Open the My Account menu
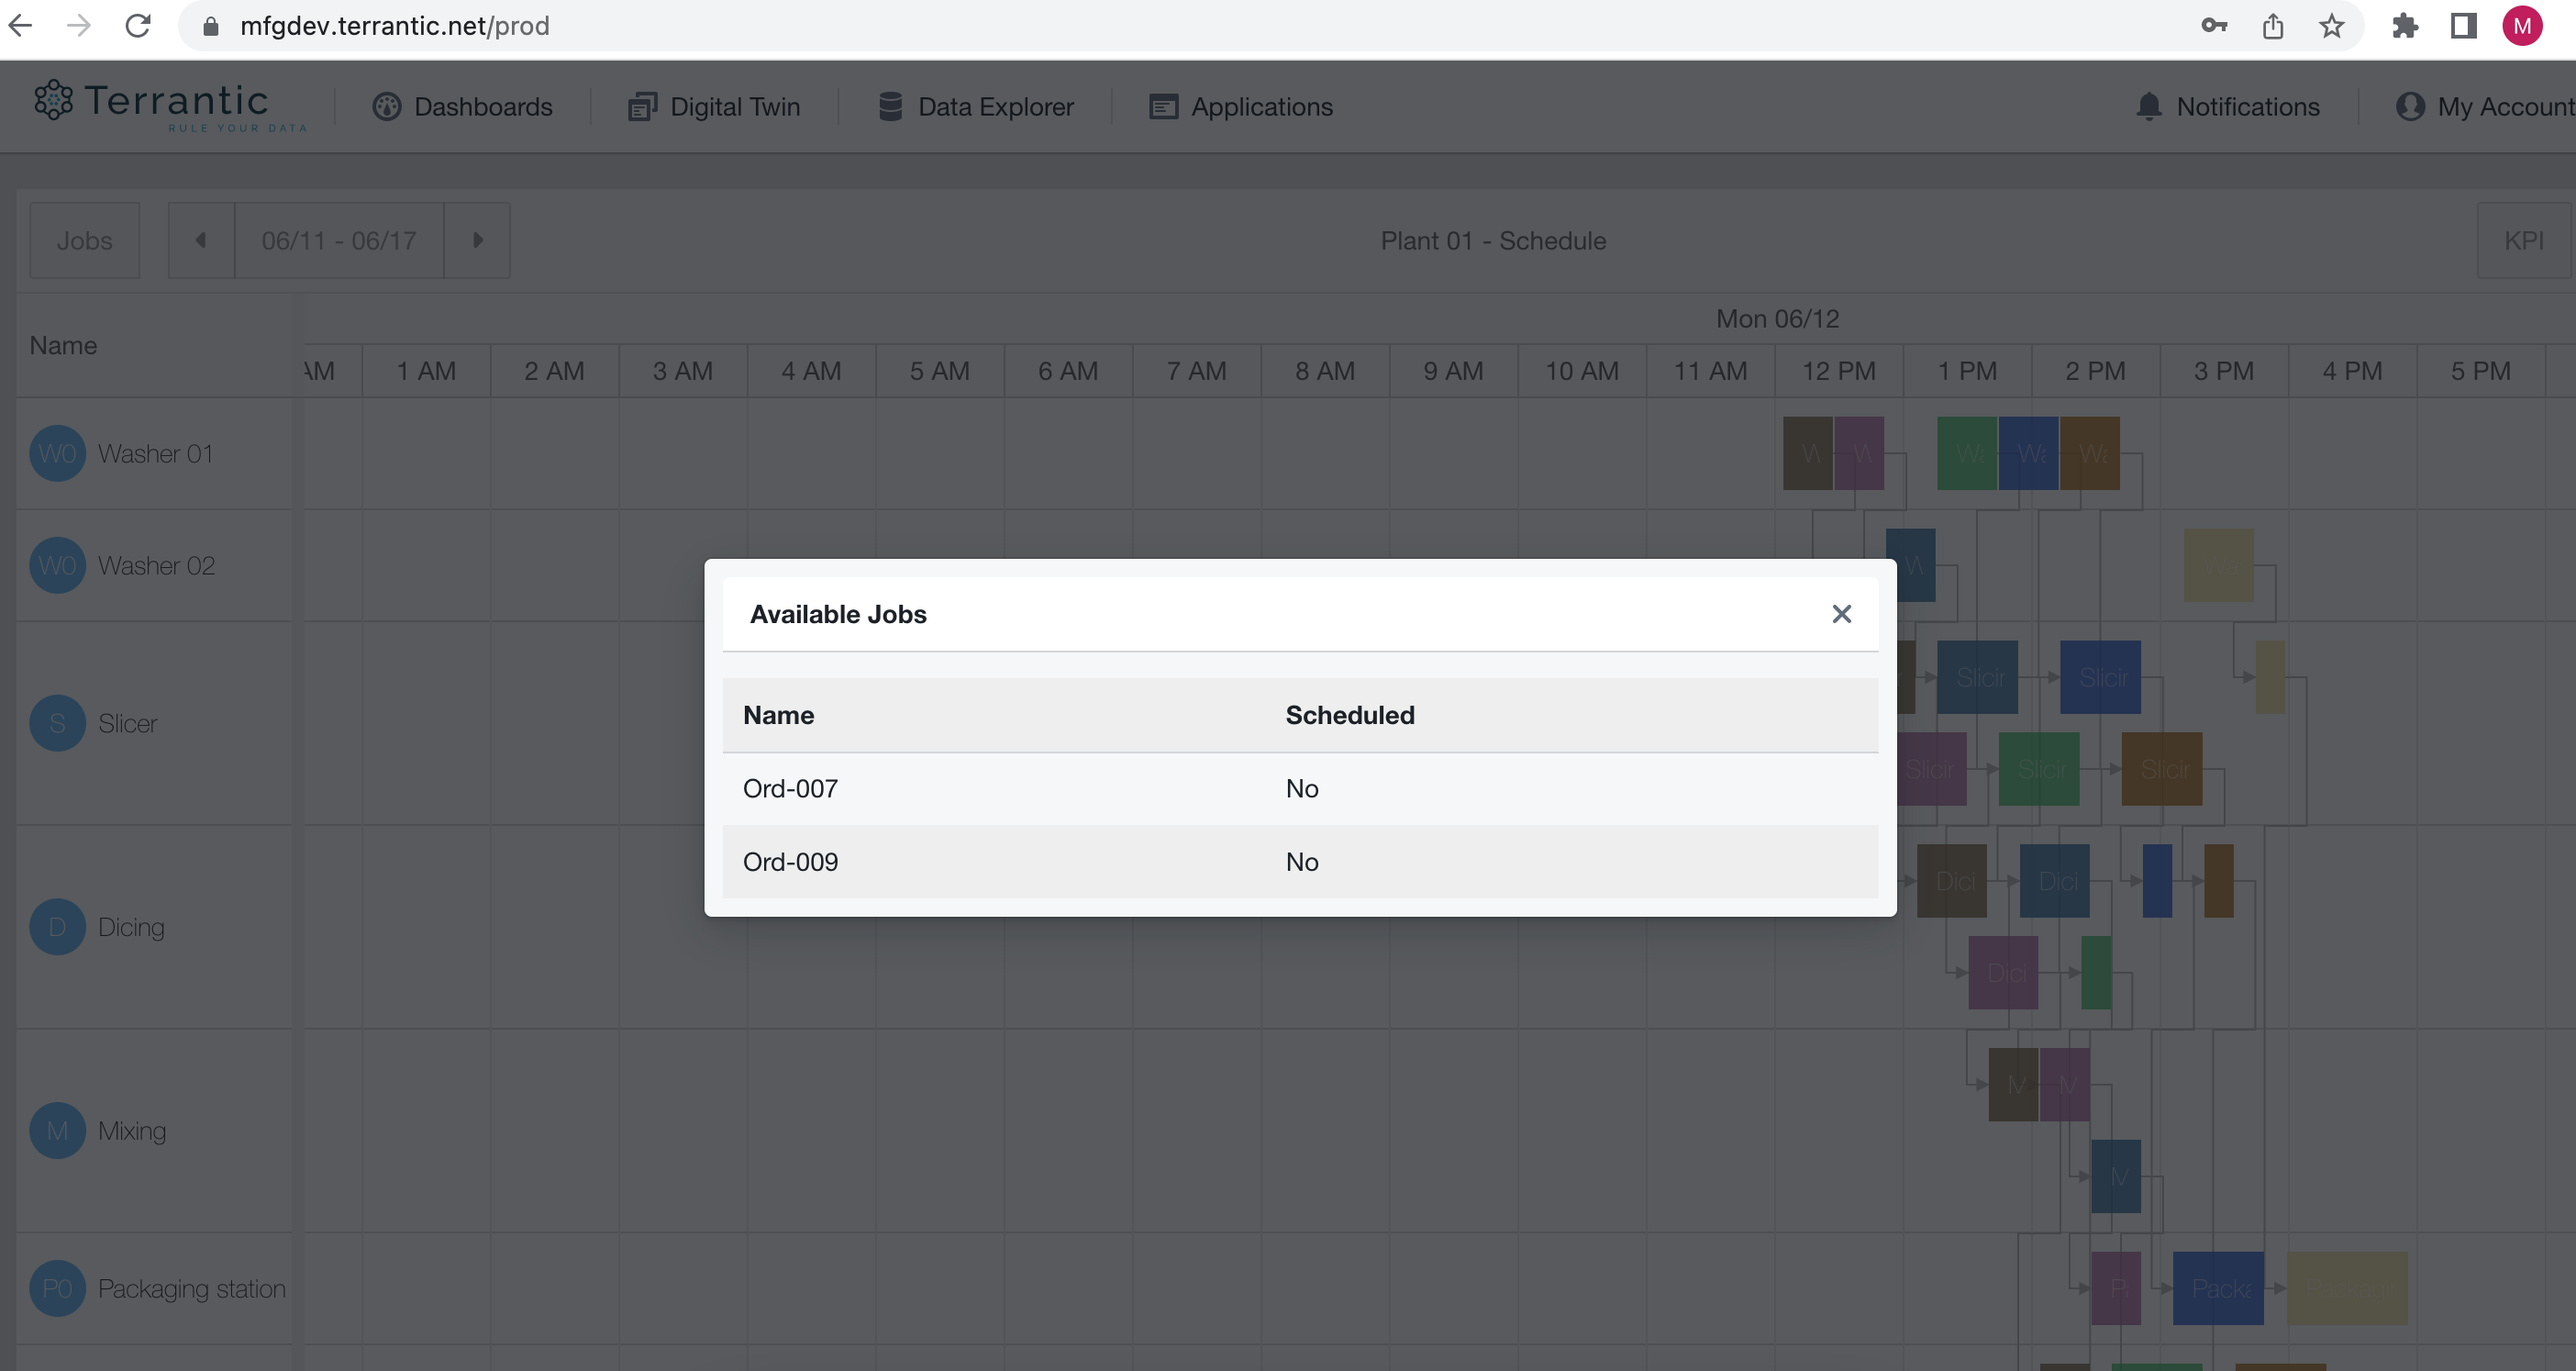This screenshot has height=1371, width=2576. coord(2485,107)
